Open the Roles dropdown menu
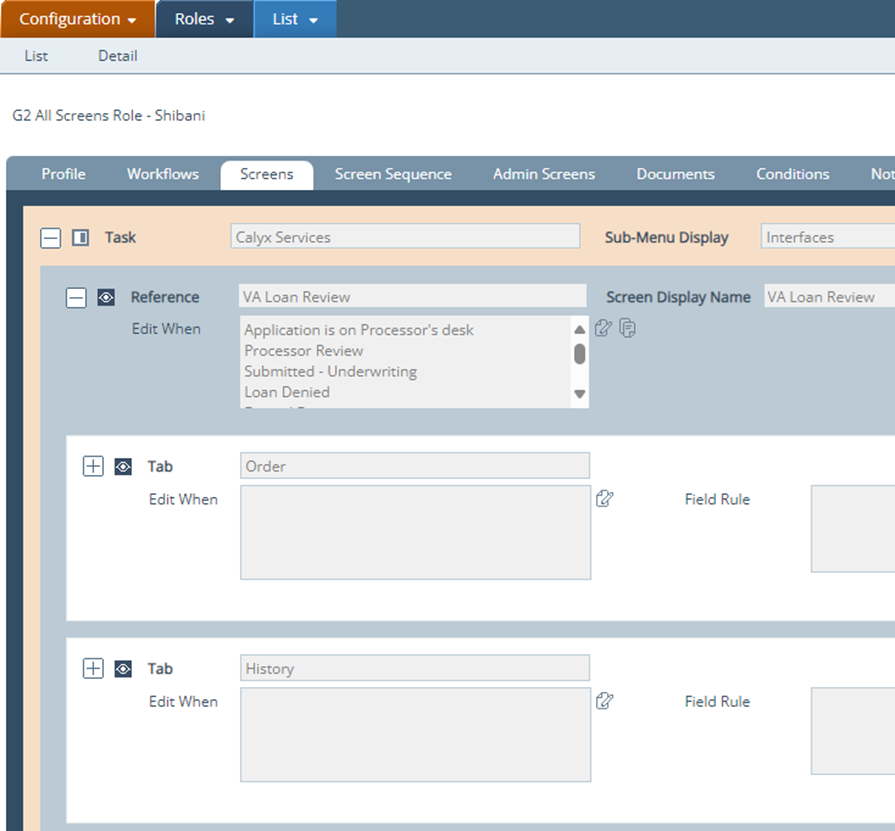Screen dimensions: 895x831 pyautogui.click(x=204, y=19)
